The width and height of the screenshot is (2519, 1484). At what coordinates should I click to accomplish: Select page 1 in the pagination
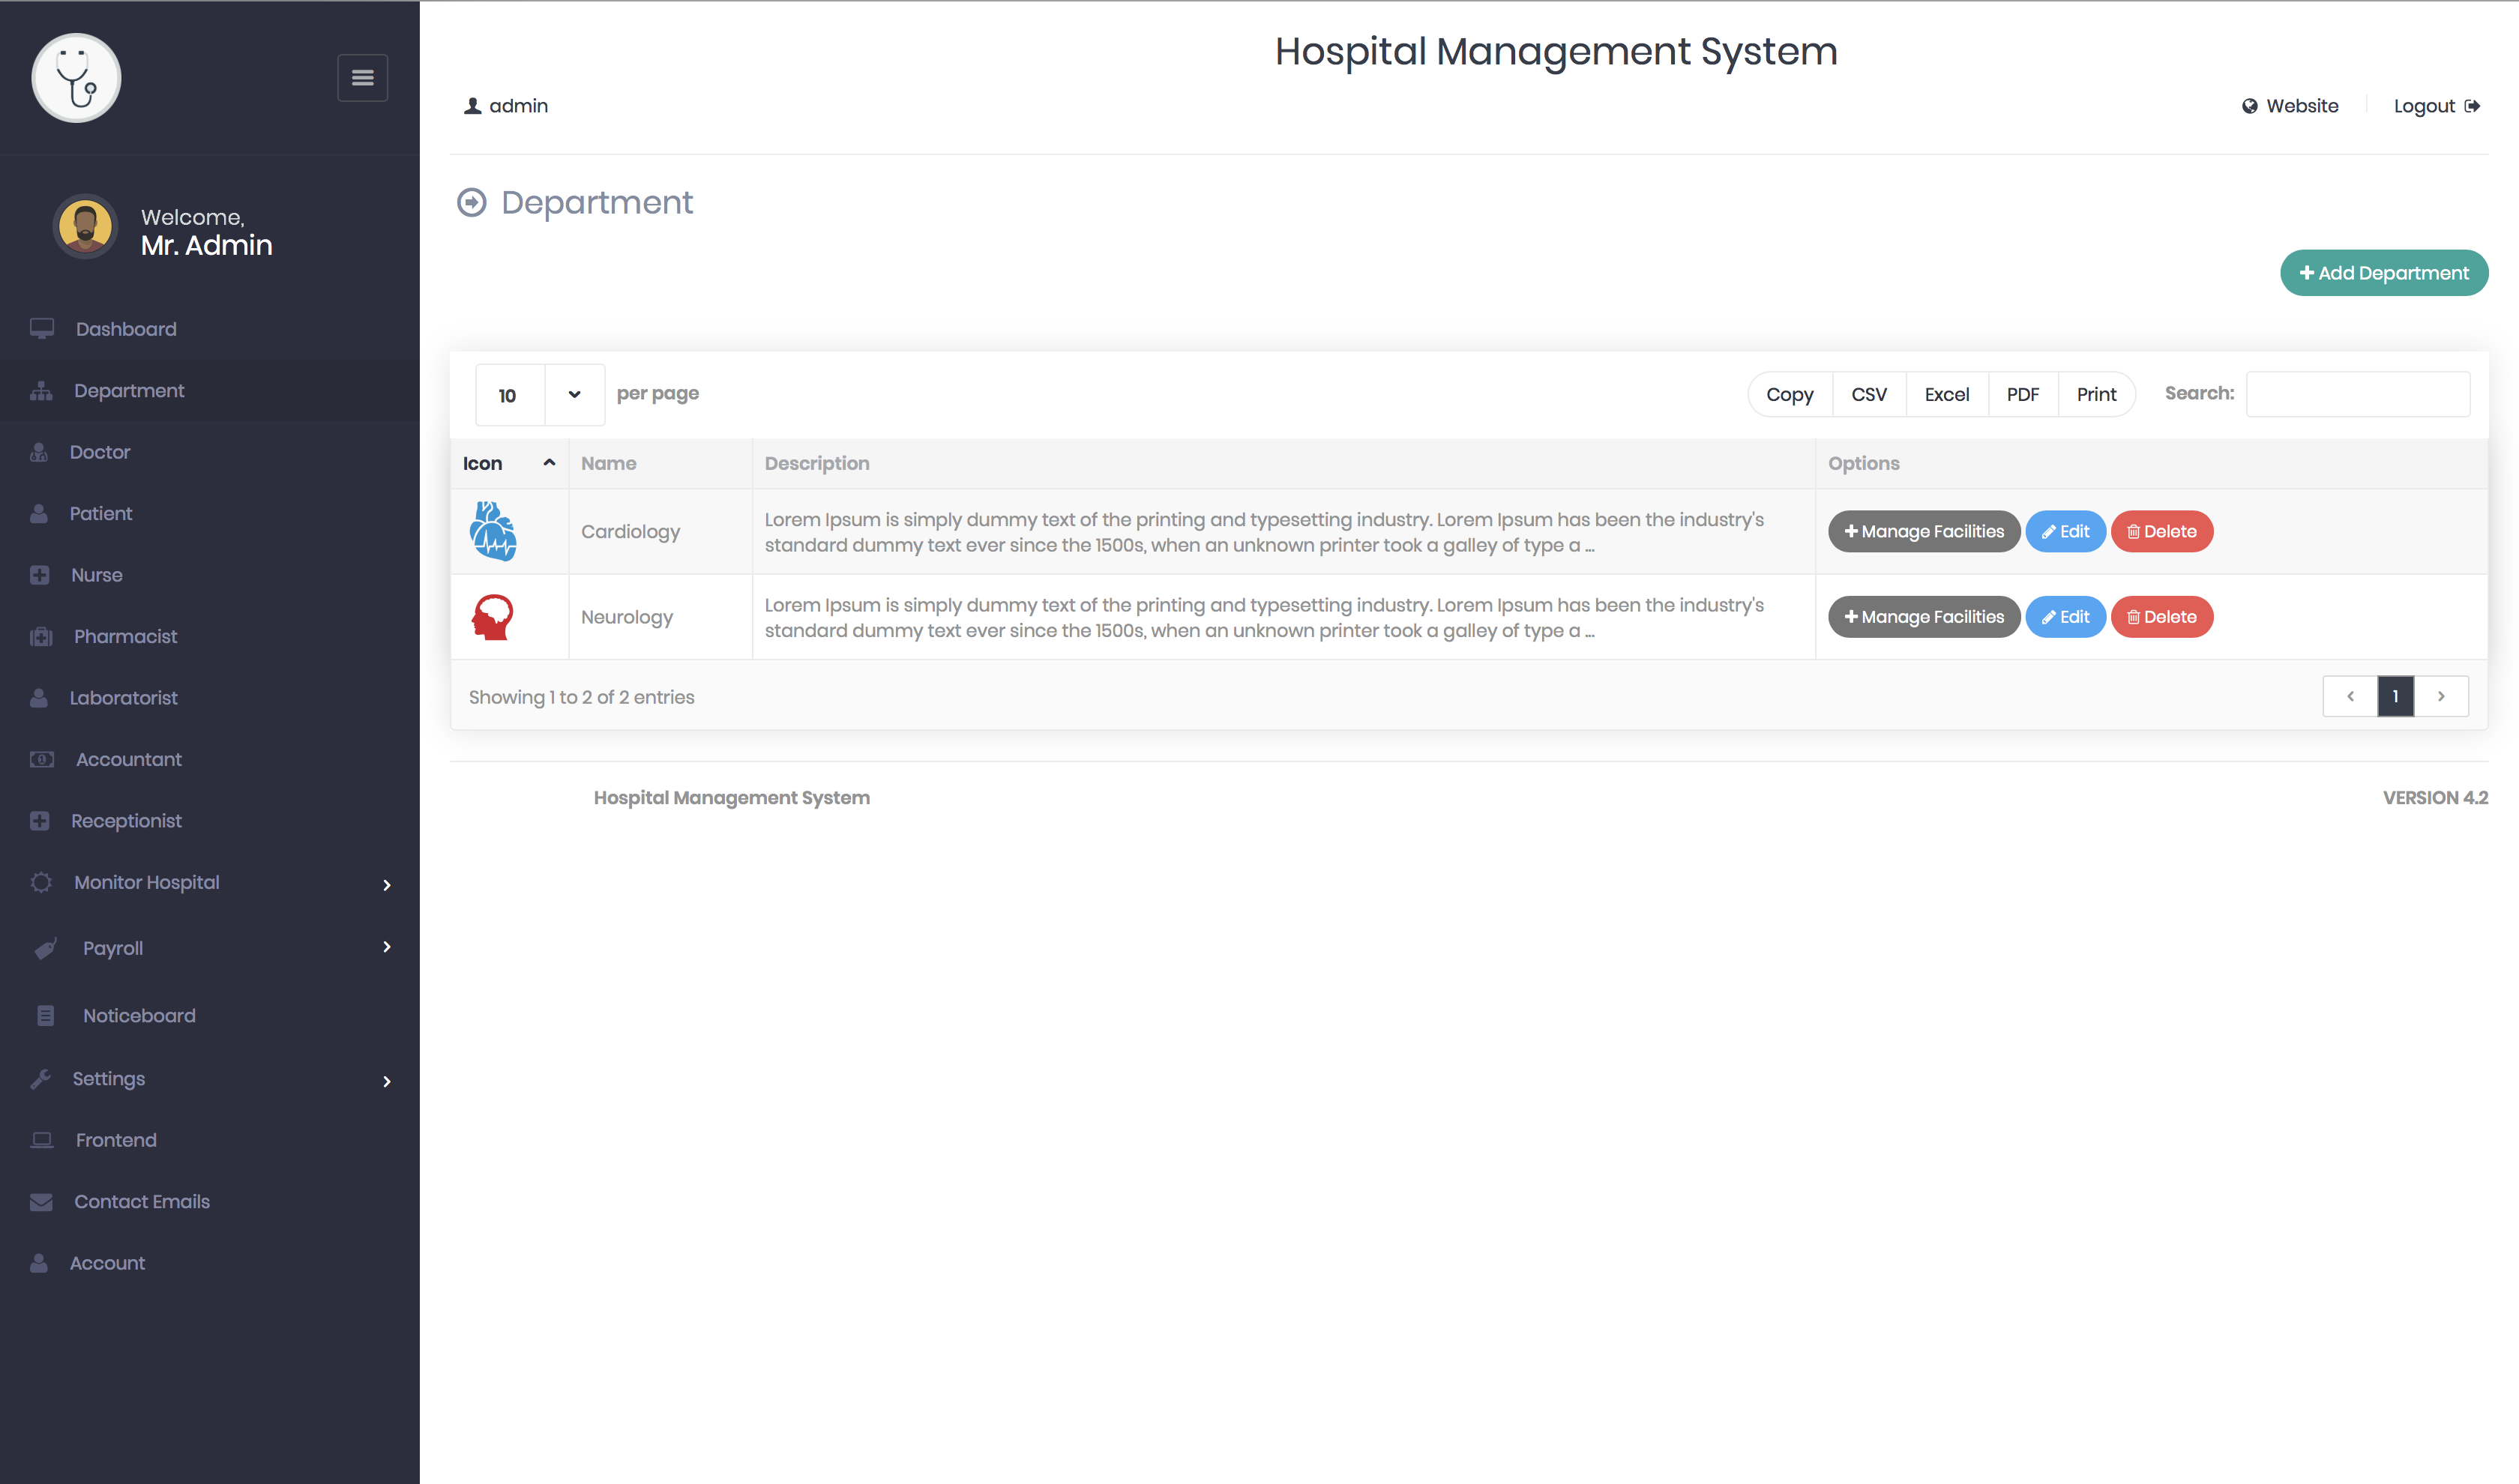[2395, 696]
